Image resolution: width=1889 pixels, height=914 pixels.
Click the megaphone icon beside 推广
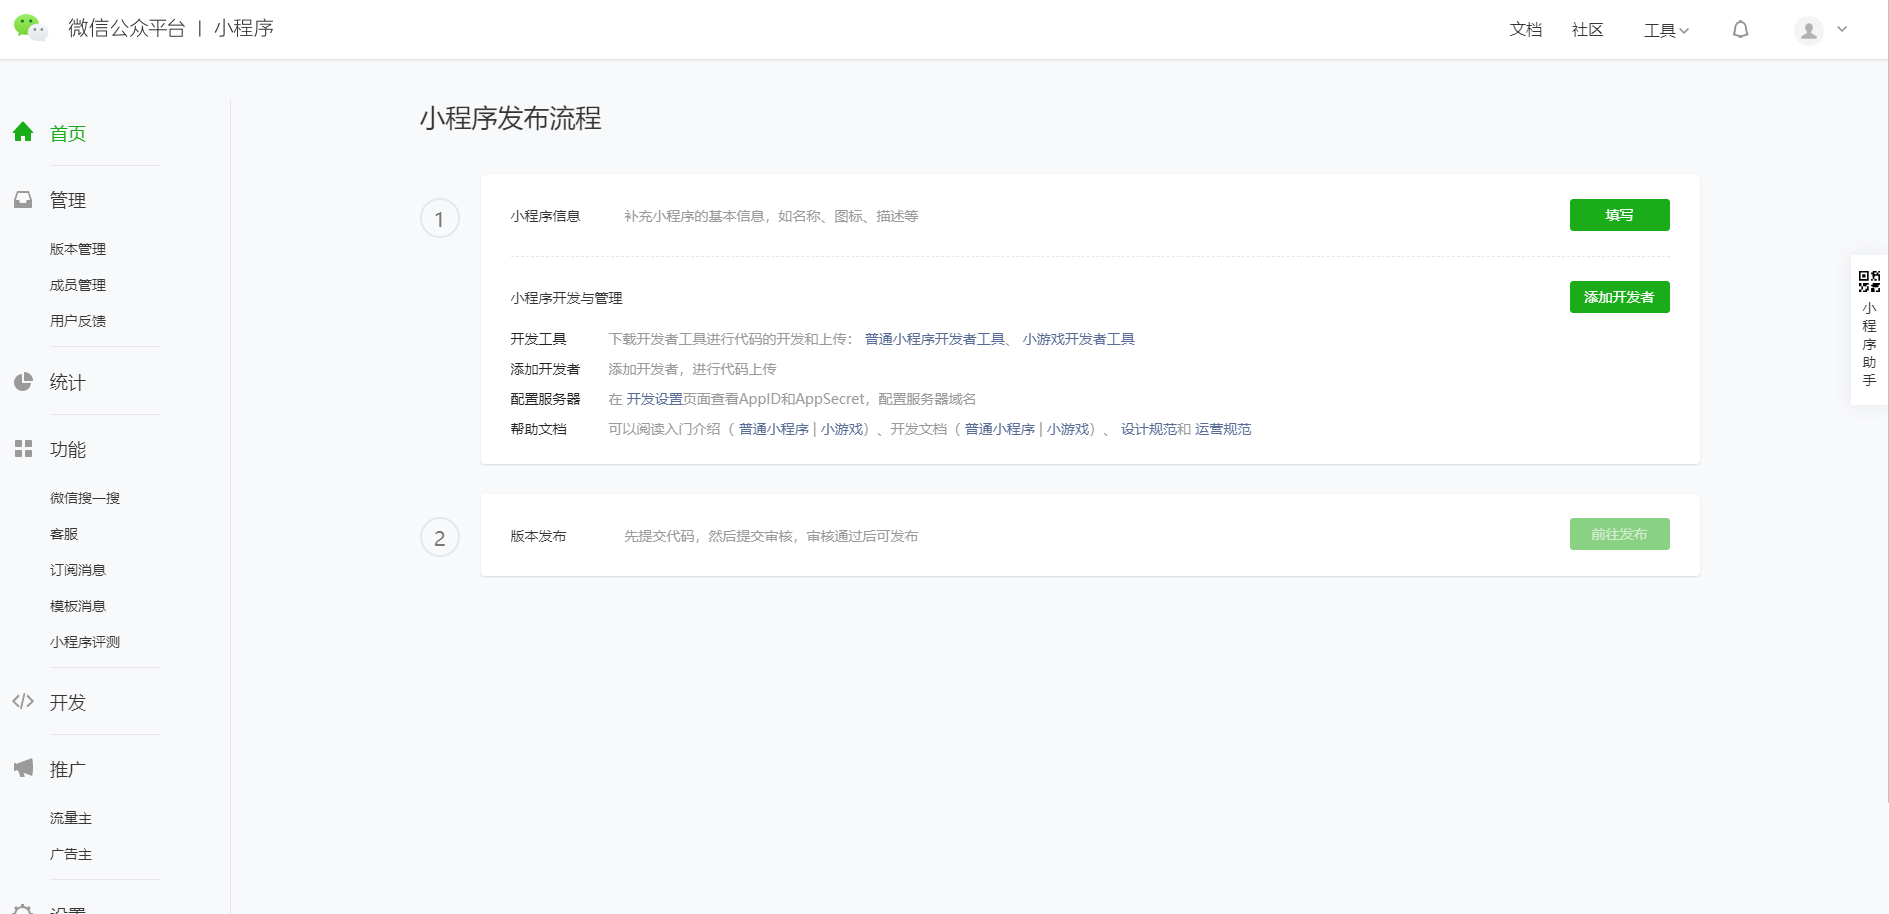click(x=23, y=768)
